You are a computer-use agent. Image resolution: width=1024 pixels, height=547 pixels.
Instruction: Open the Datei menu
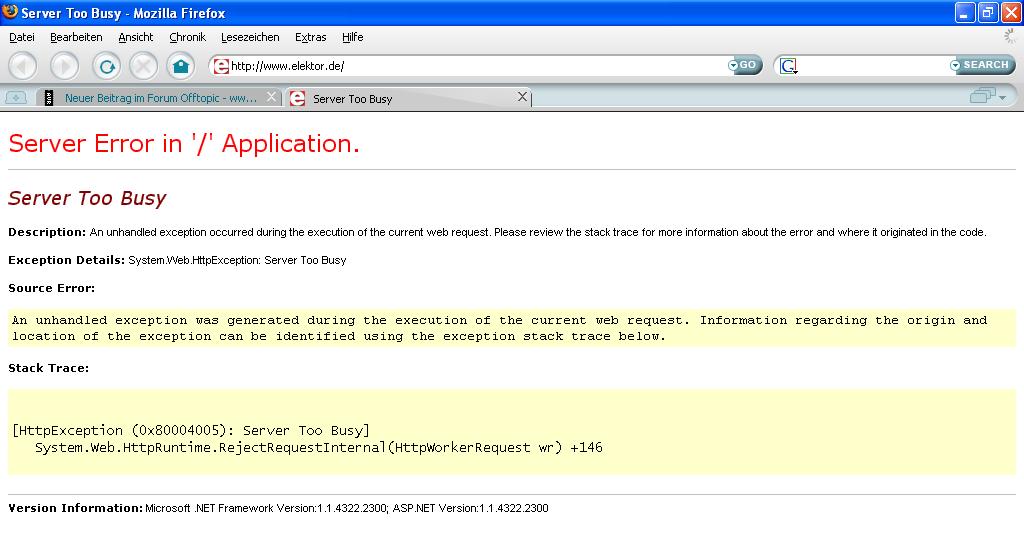coord(22,37)
